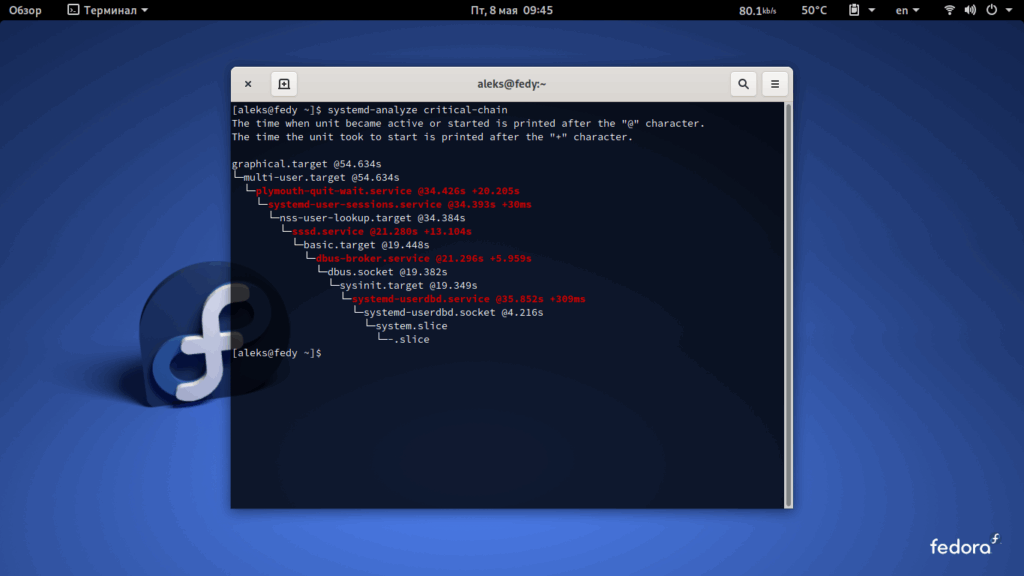Screen dimensions: 1024x576
Task: Click the power icon in top bar
Action: [x=991, y=10]
